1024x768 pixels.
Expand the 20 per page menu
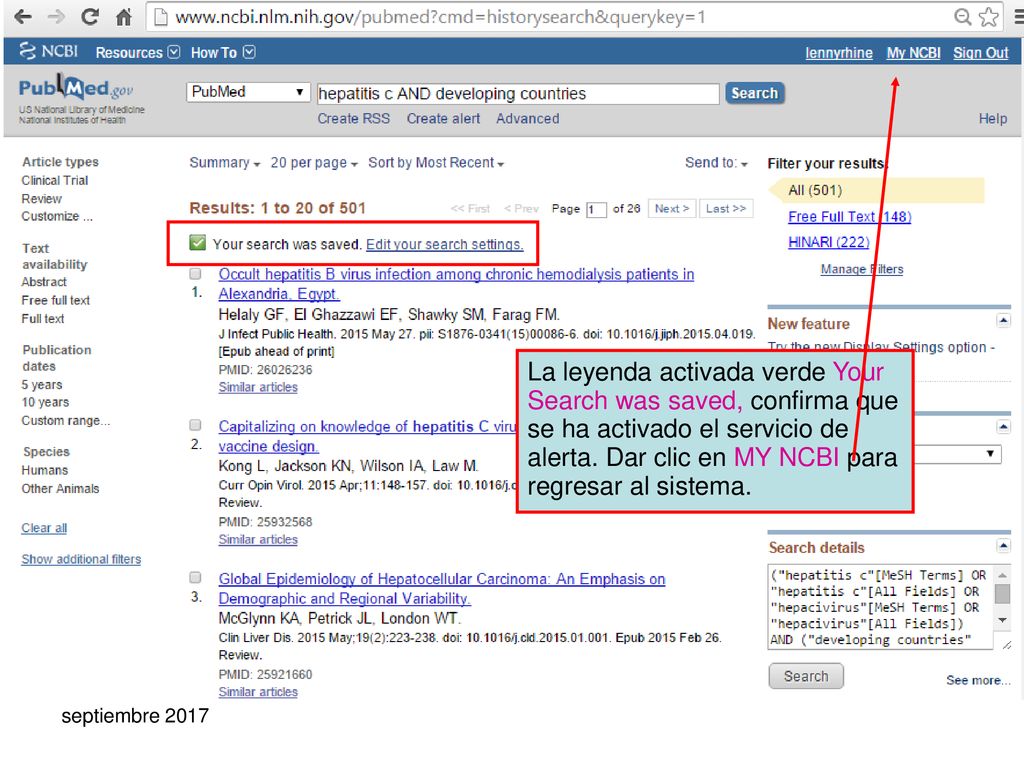313,163
